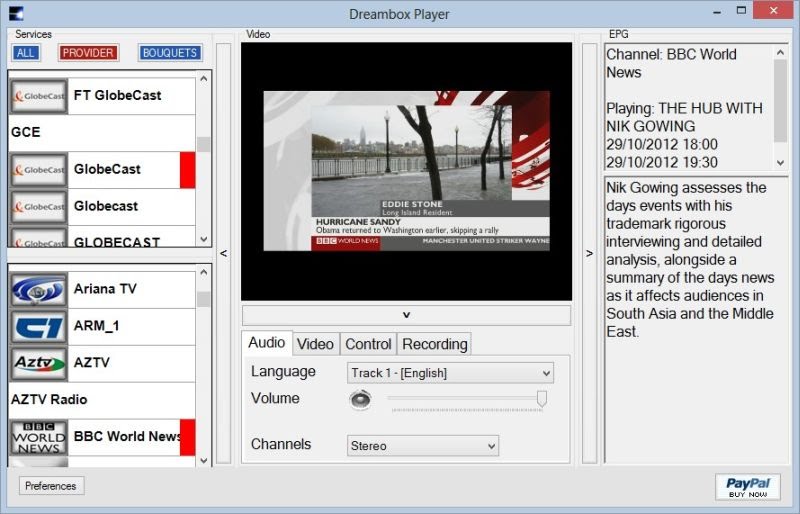Select the GlobeCast provider with red marker
Viewport: 800px width, 514px height.
coord(102,170)
